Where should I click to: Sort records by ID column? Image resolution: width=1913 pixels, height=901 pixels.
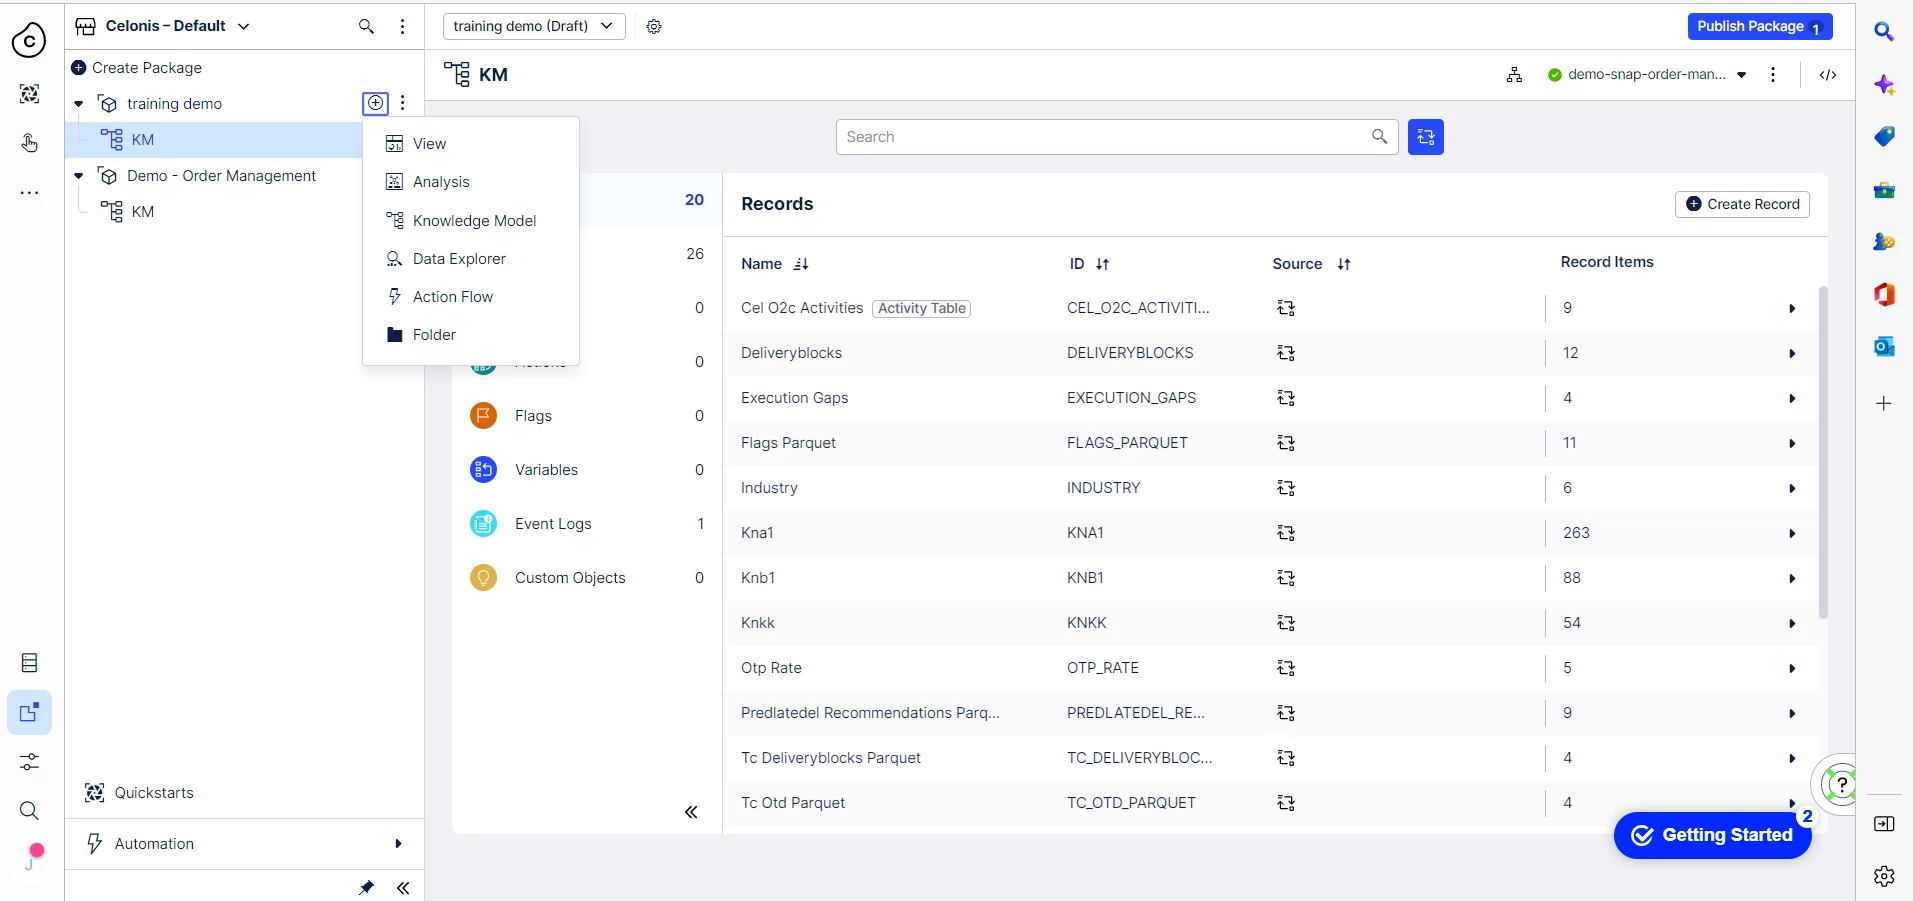click(x=1102, y=264)
